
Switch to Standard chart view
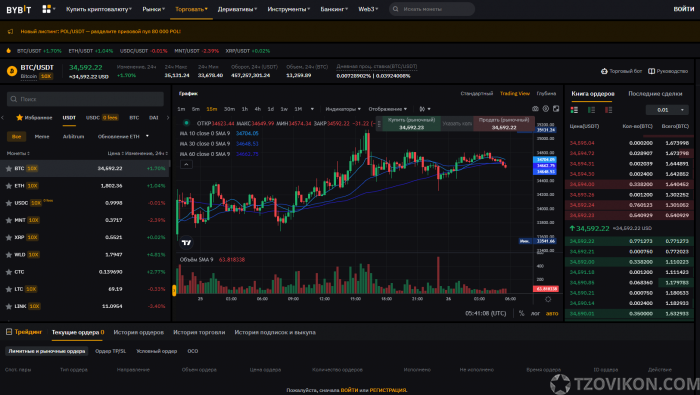click(x=477, y=94)
